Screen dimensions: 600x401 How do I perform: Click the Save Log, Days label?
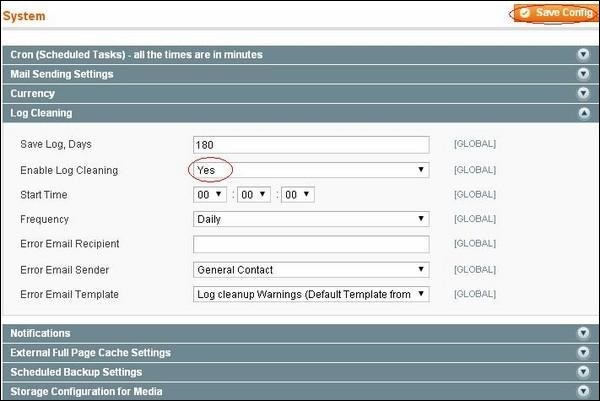coord(56,145)
